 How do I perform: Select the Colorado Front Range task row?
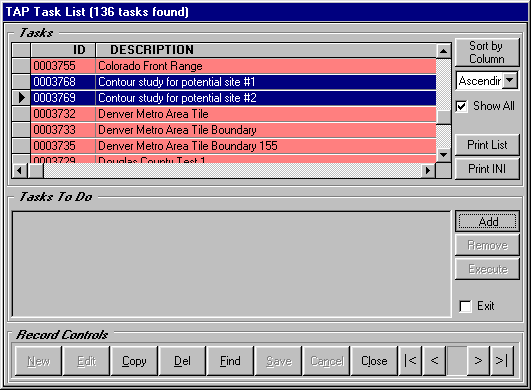(233, 66)
